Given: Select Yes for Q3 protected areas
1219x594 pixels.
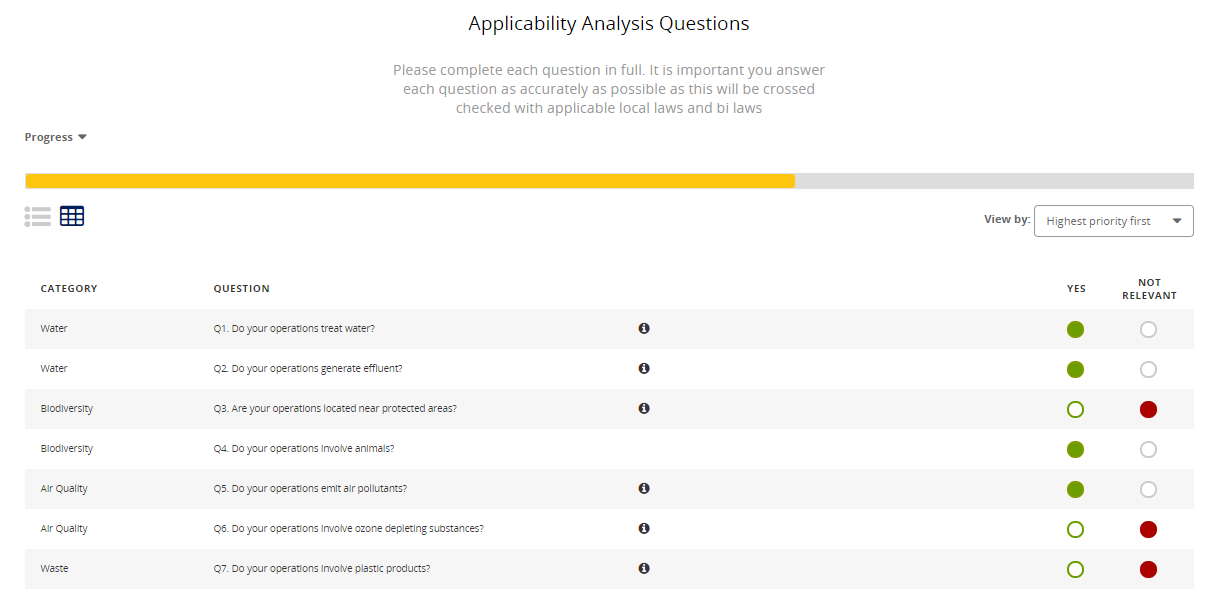Looking at the screenshot, I should [x=1076, y=409].
